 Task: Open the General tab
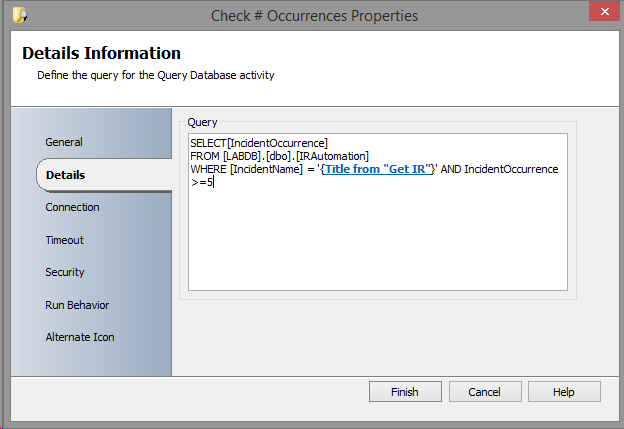pyautogui.click(x=64, y=142)
